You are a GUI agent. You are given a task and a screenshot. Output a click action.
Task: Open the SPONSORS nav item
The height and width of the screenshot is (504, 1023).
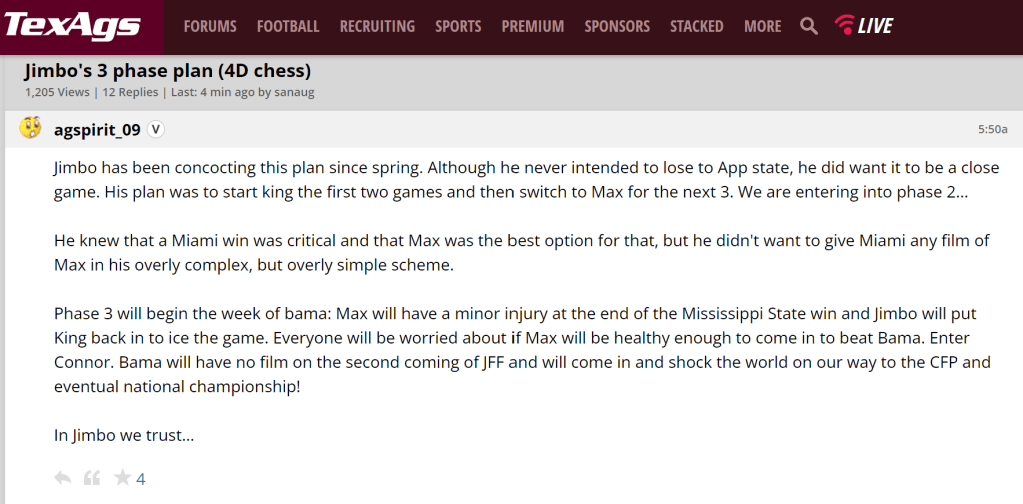[617, 26]
